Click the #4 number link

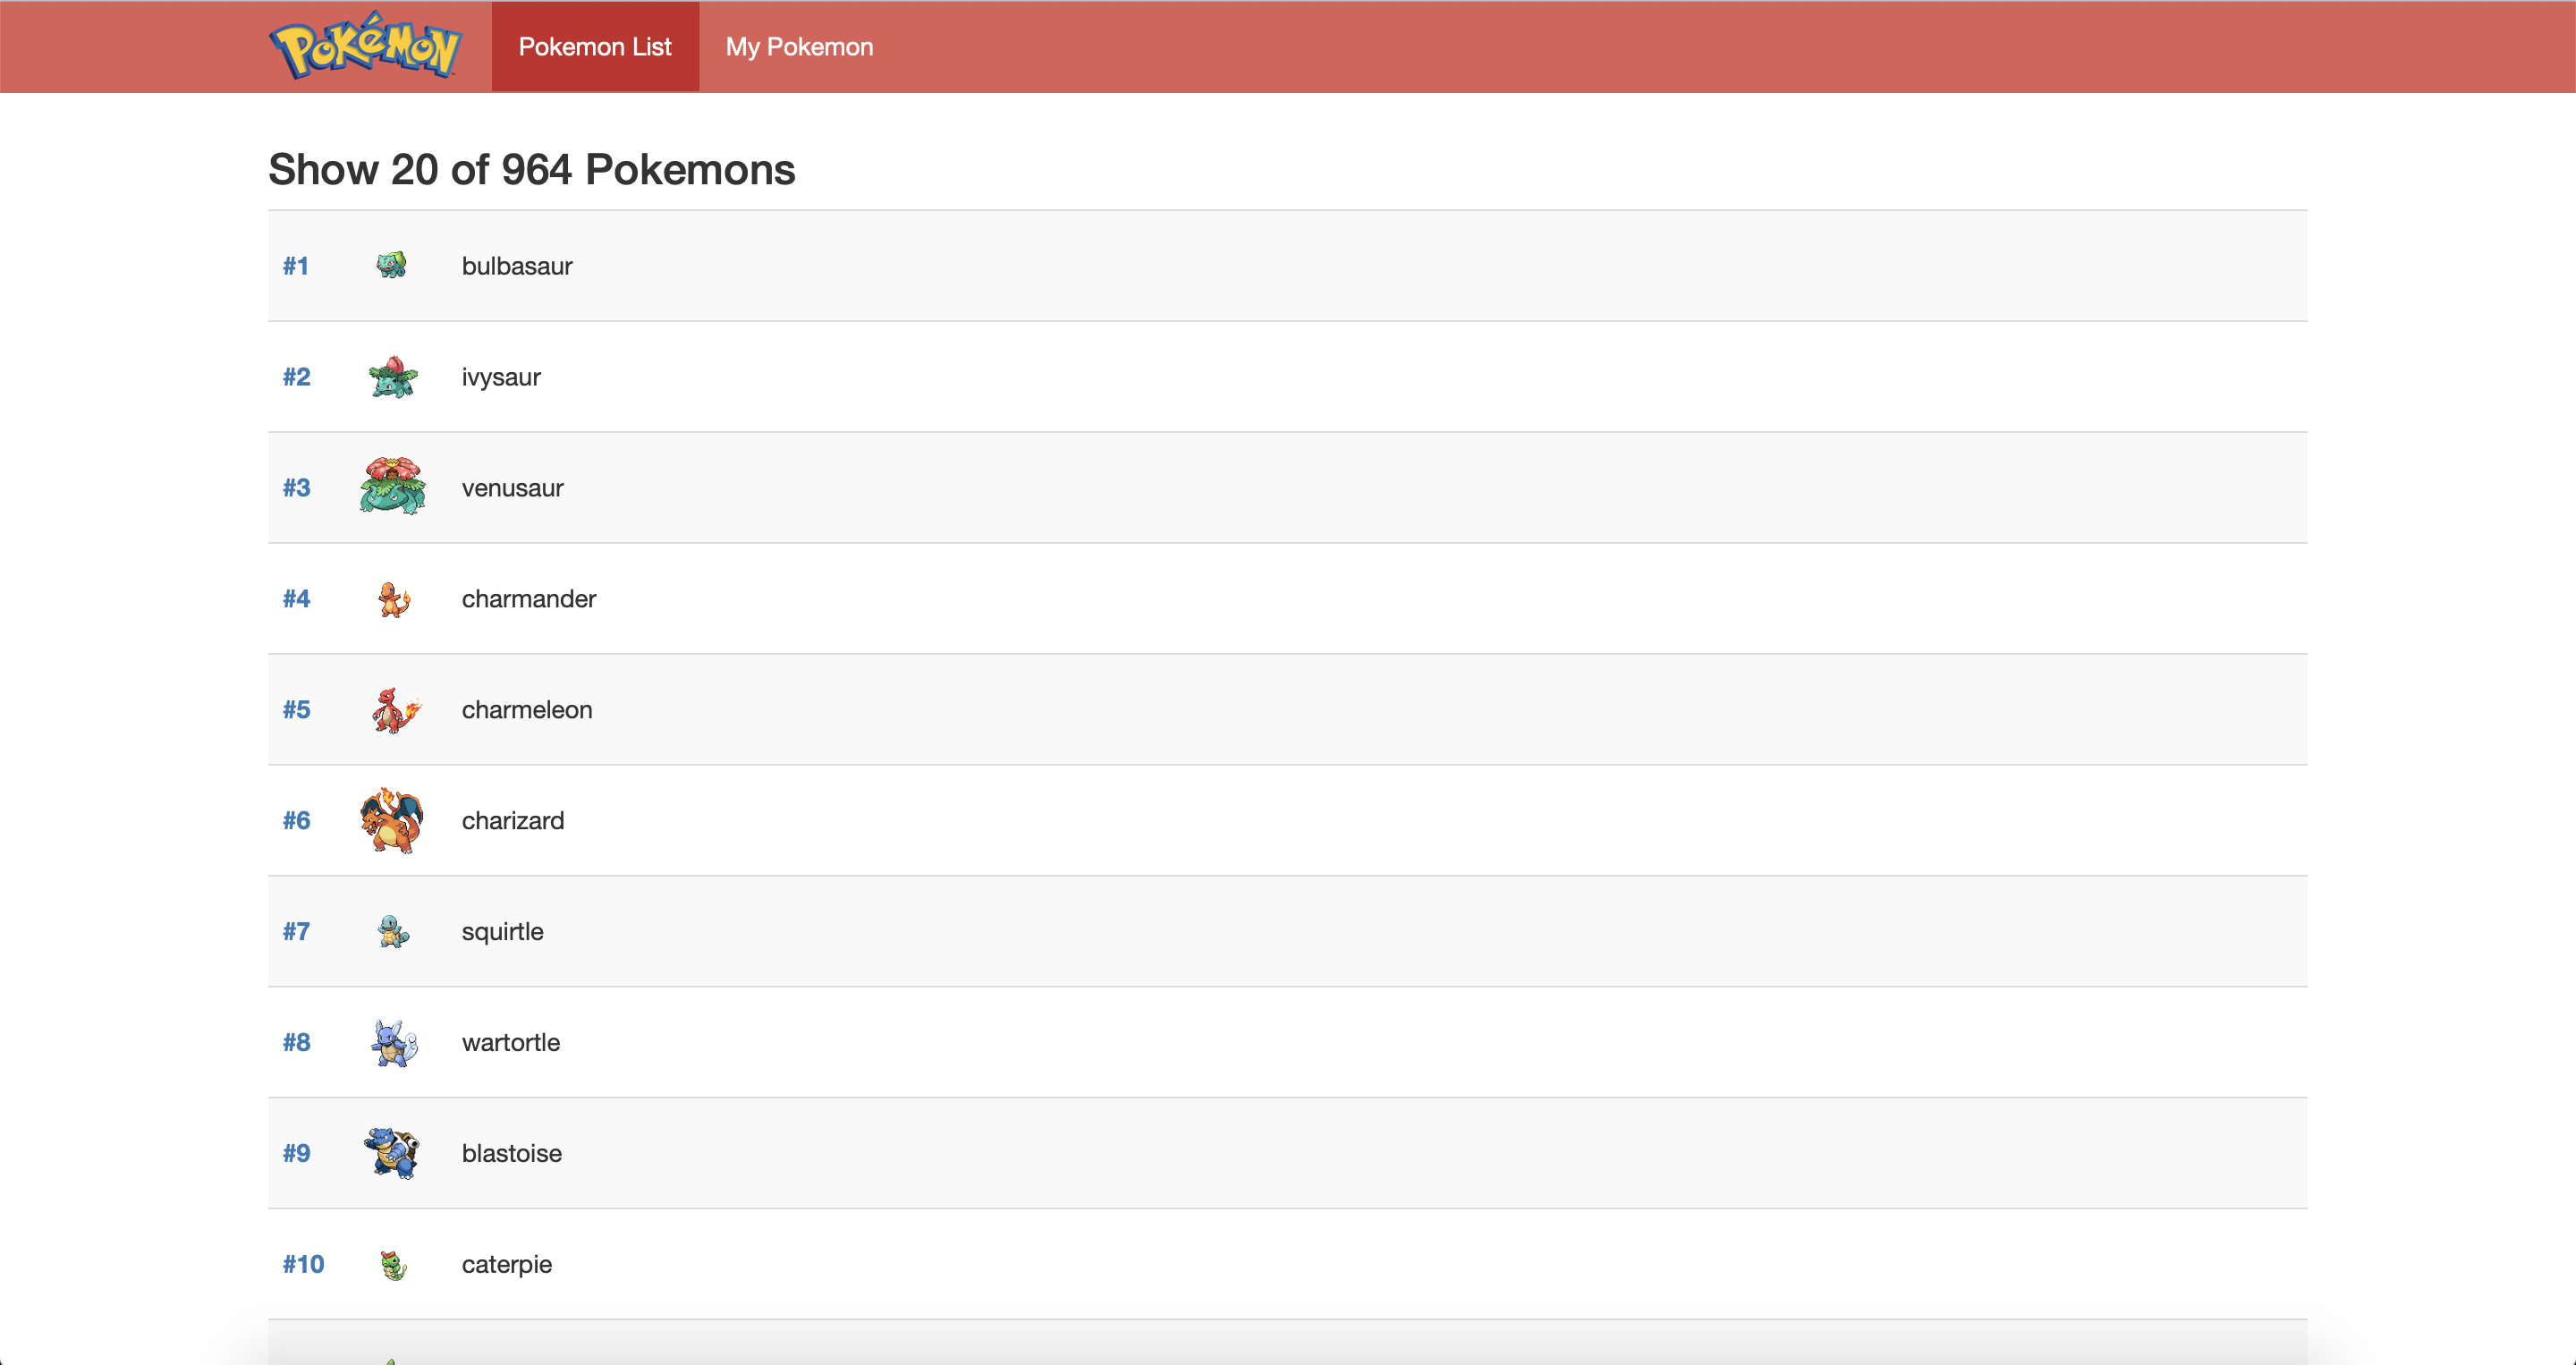click(296, 599)
